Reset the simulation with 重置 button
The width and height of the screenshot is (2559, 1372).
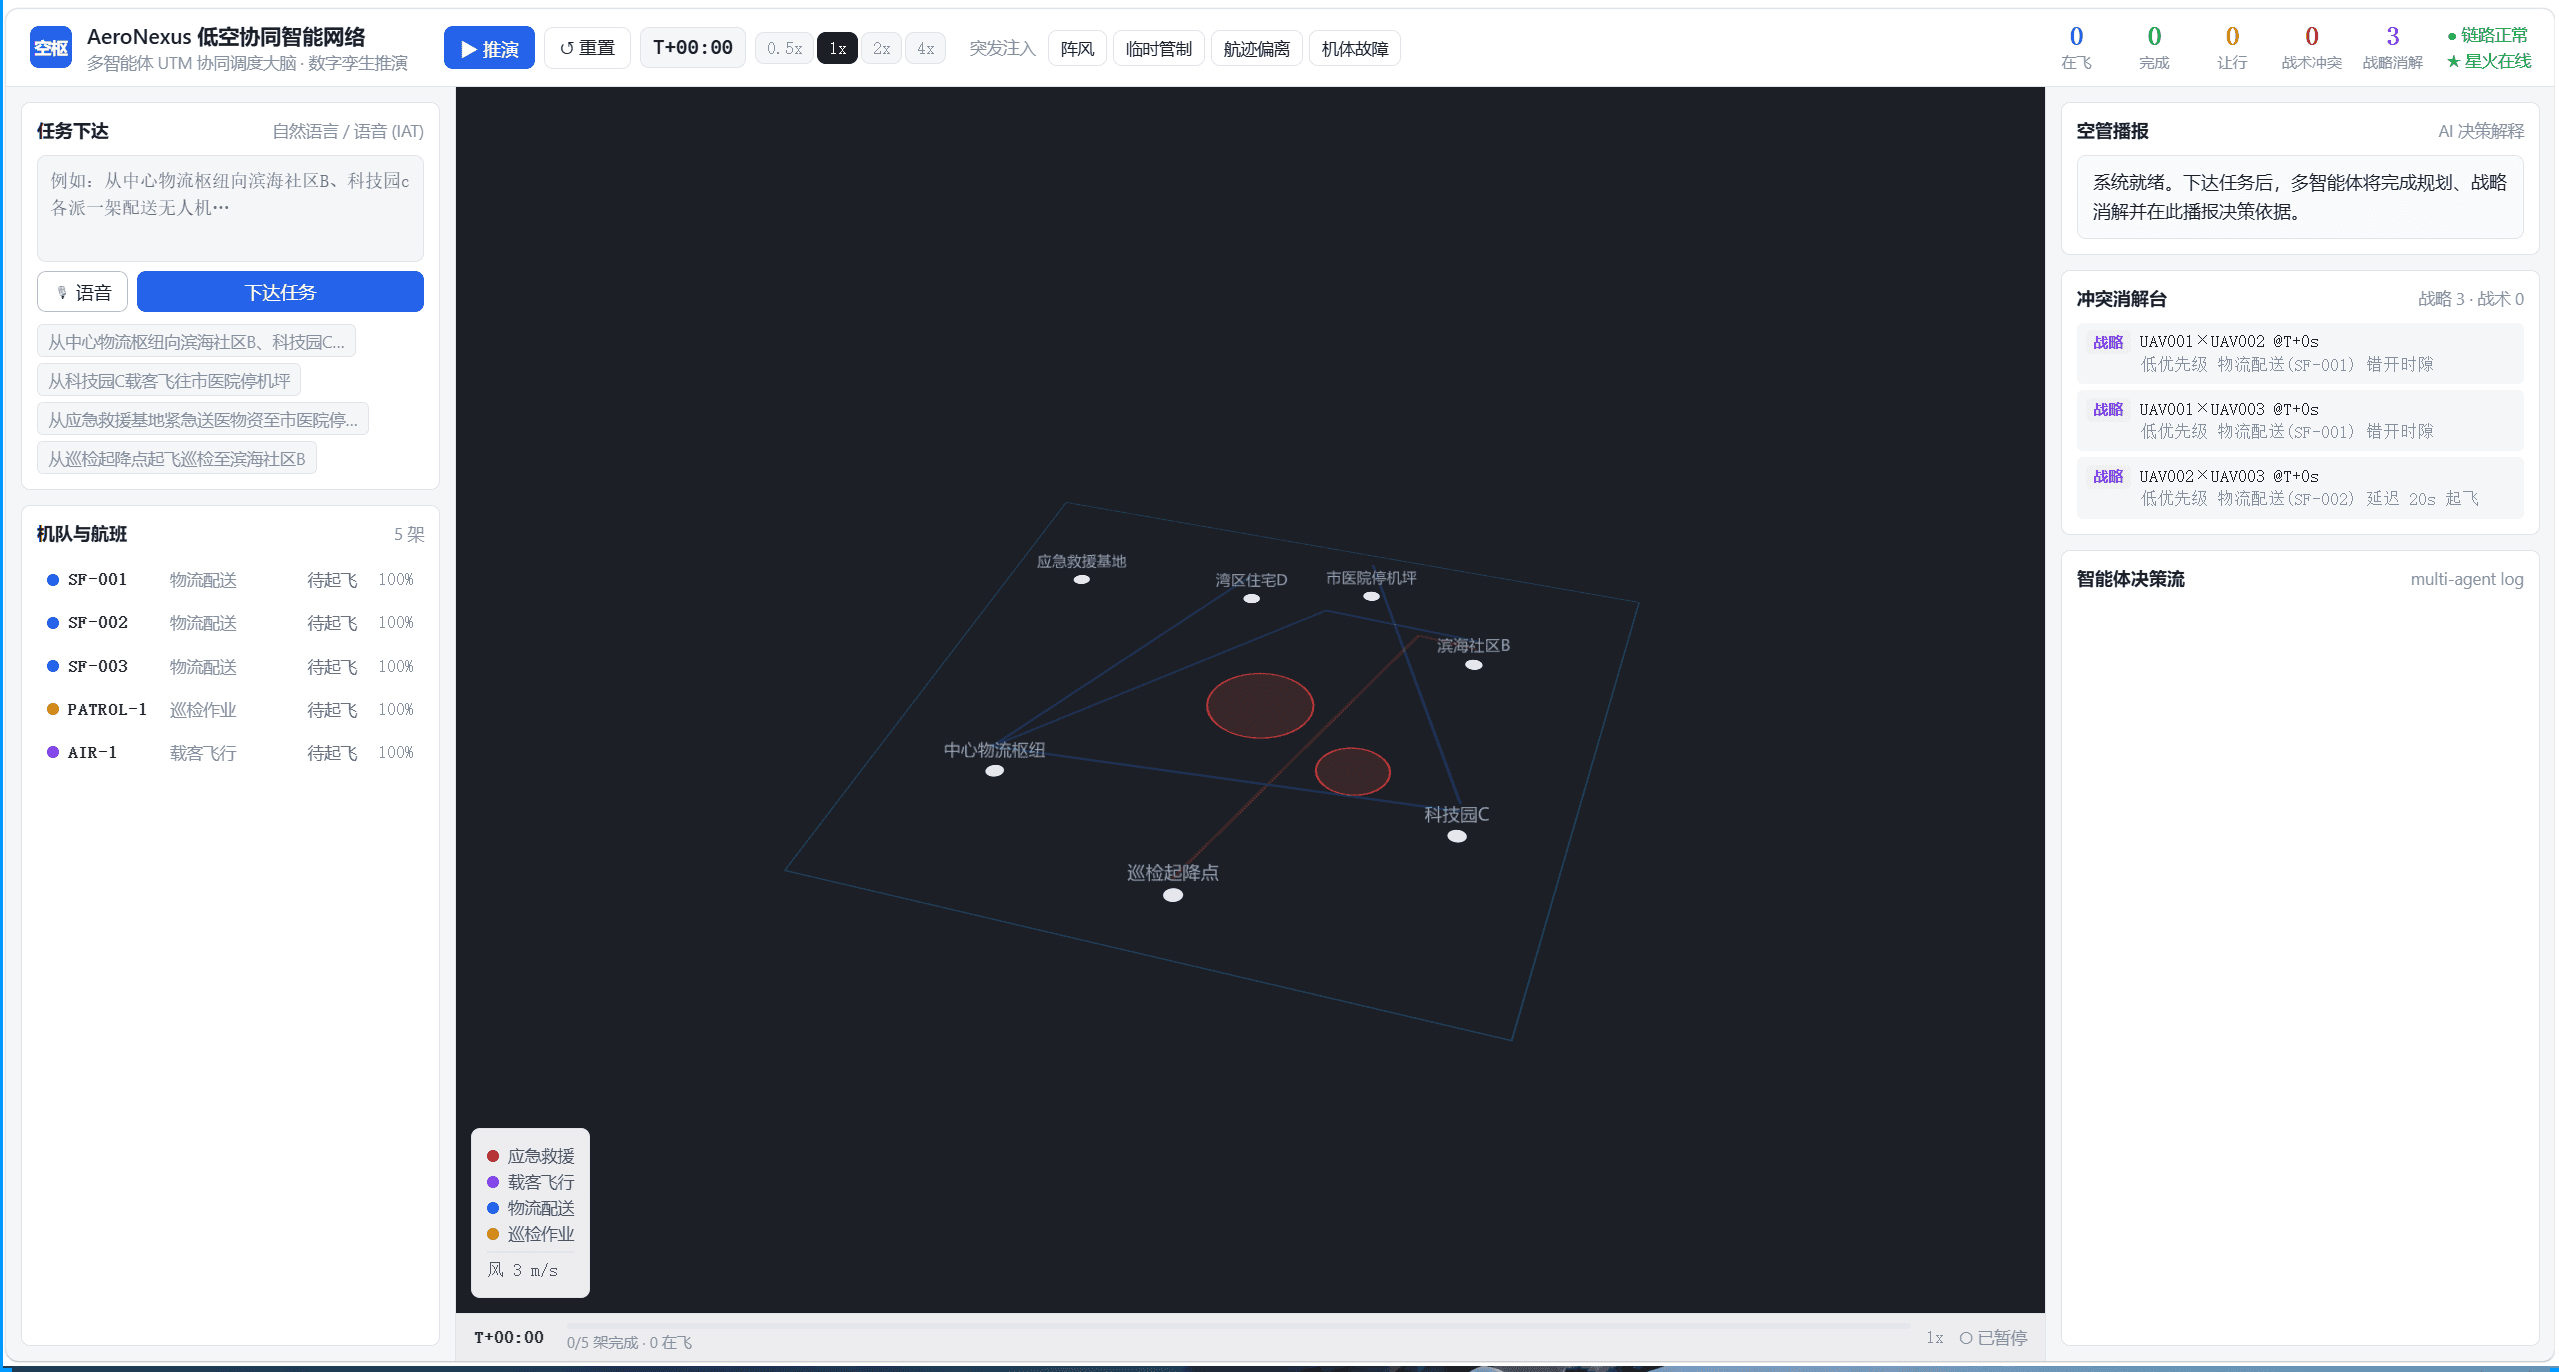[587, 48]
